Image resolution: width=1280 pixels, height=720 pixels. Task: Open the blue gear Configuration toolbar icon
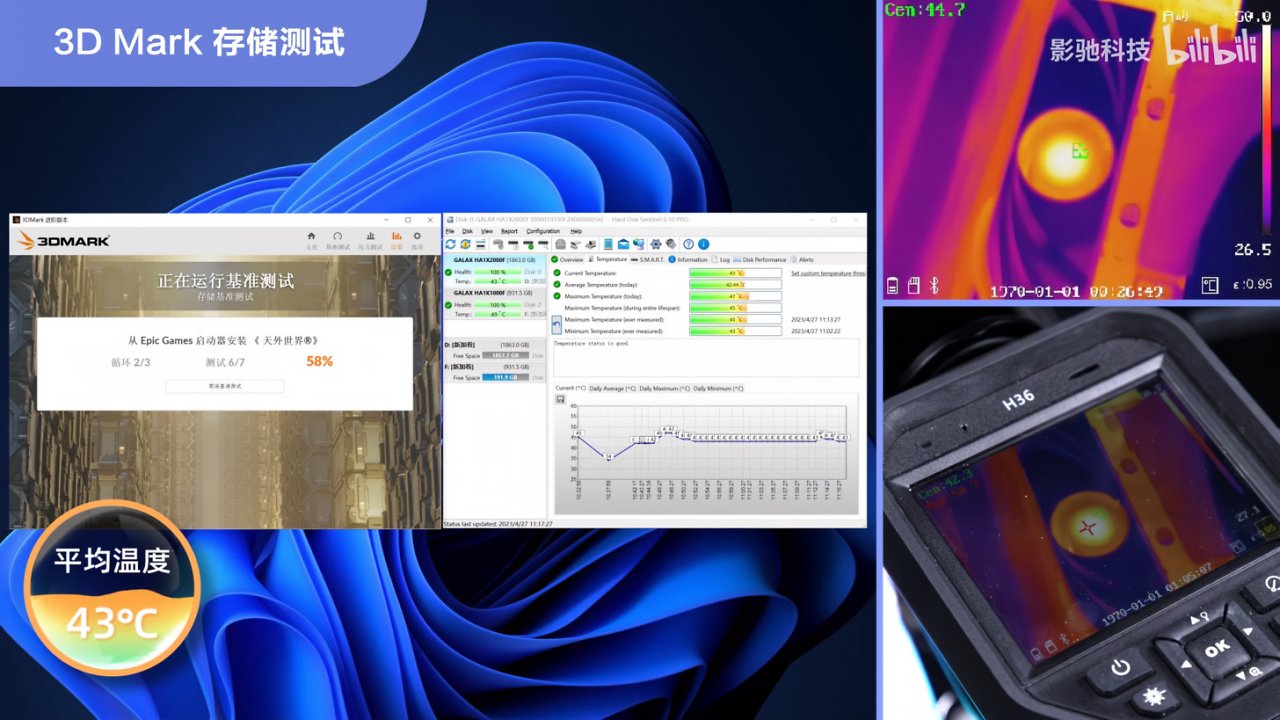pyautogui.click(x=656, y=244)
